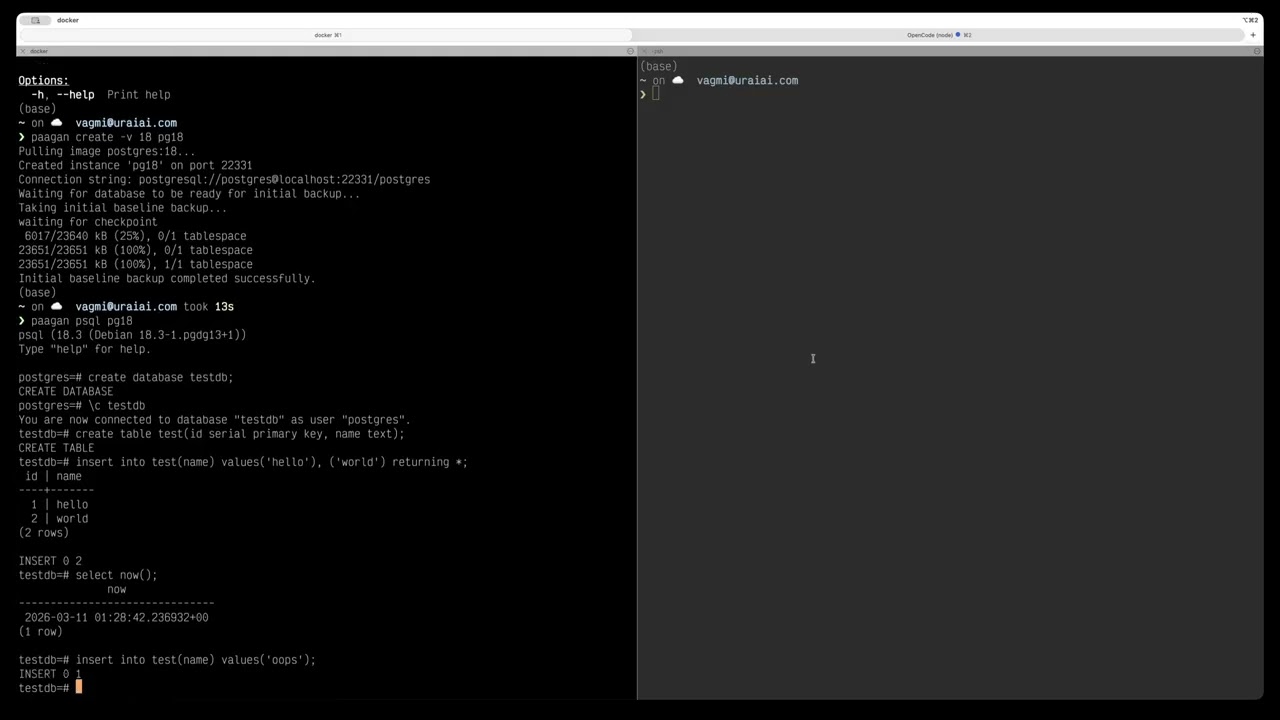Click 'paagan create -v 18 pg18' command line
Viewport: 1280px width, 720px height.
[x=107, y=137]
